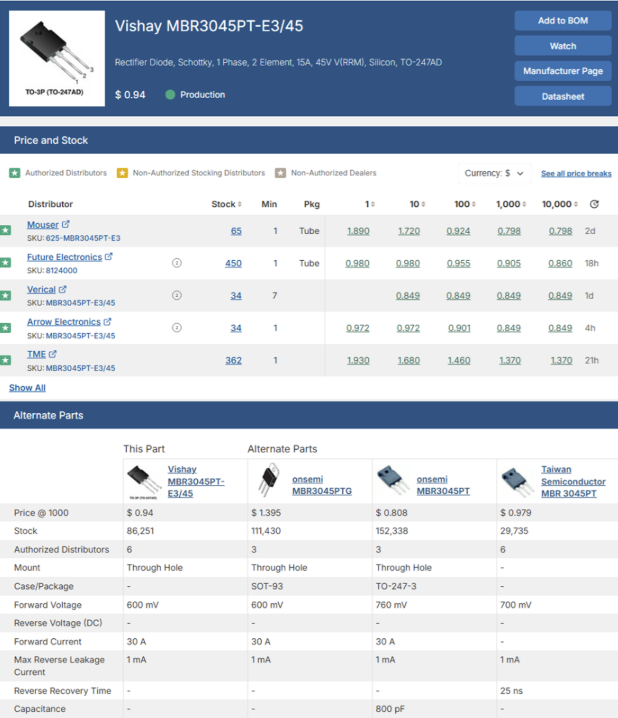Open onsemi MBR3045PTG link
Viewport: 618px width, 718px height.
point(322,485)
